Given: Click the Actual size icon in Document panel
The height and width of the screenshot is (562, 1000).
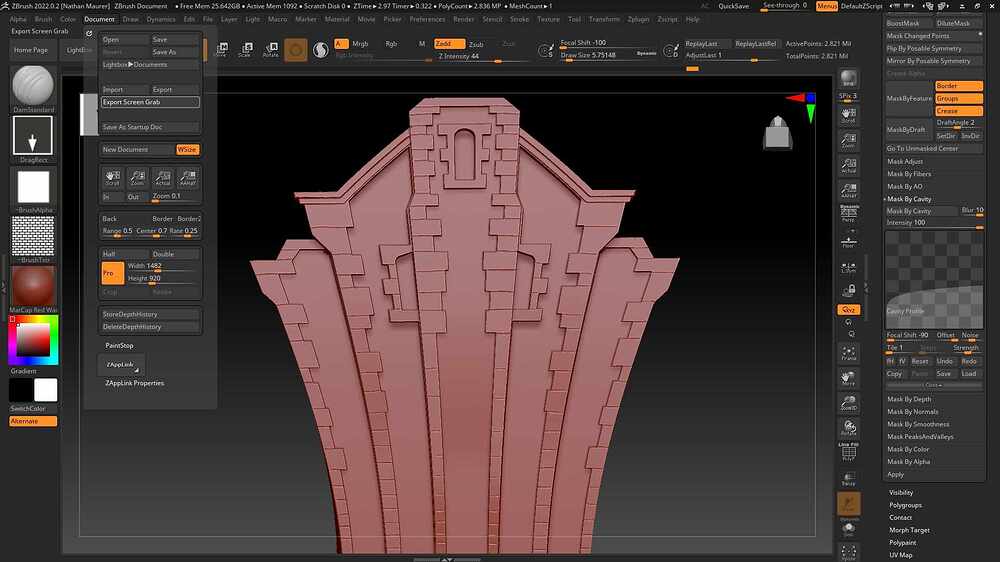Looking at the screenshot, I should [x=163, y=177].
